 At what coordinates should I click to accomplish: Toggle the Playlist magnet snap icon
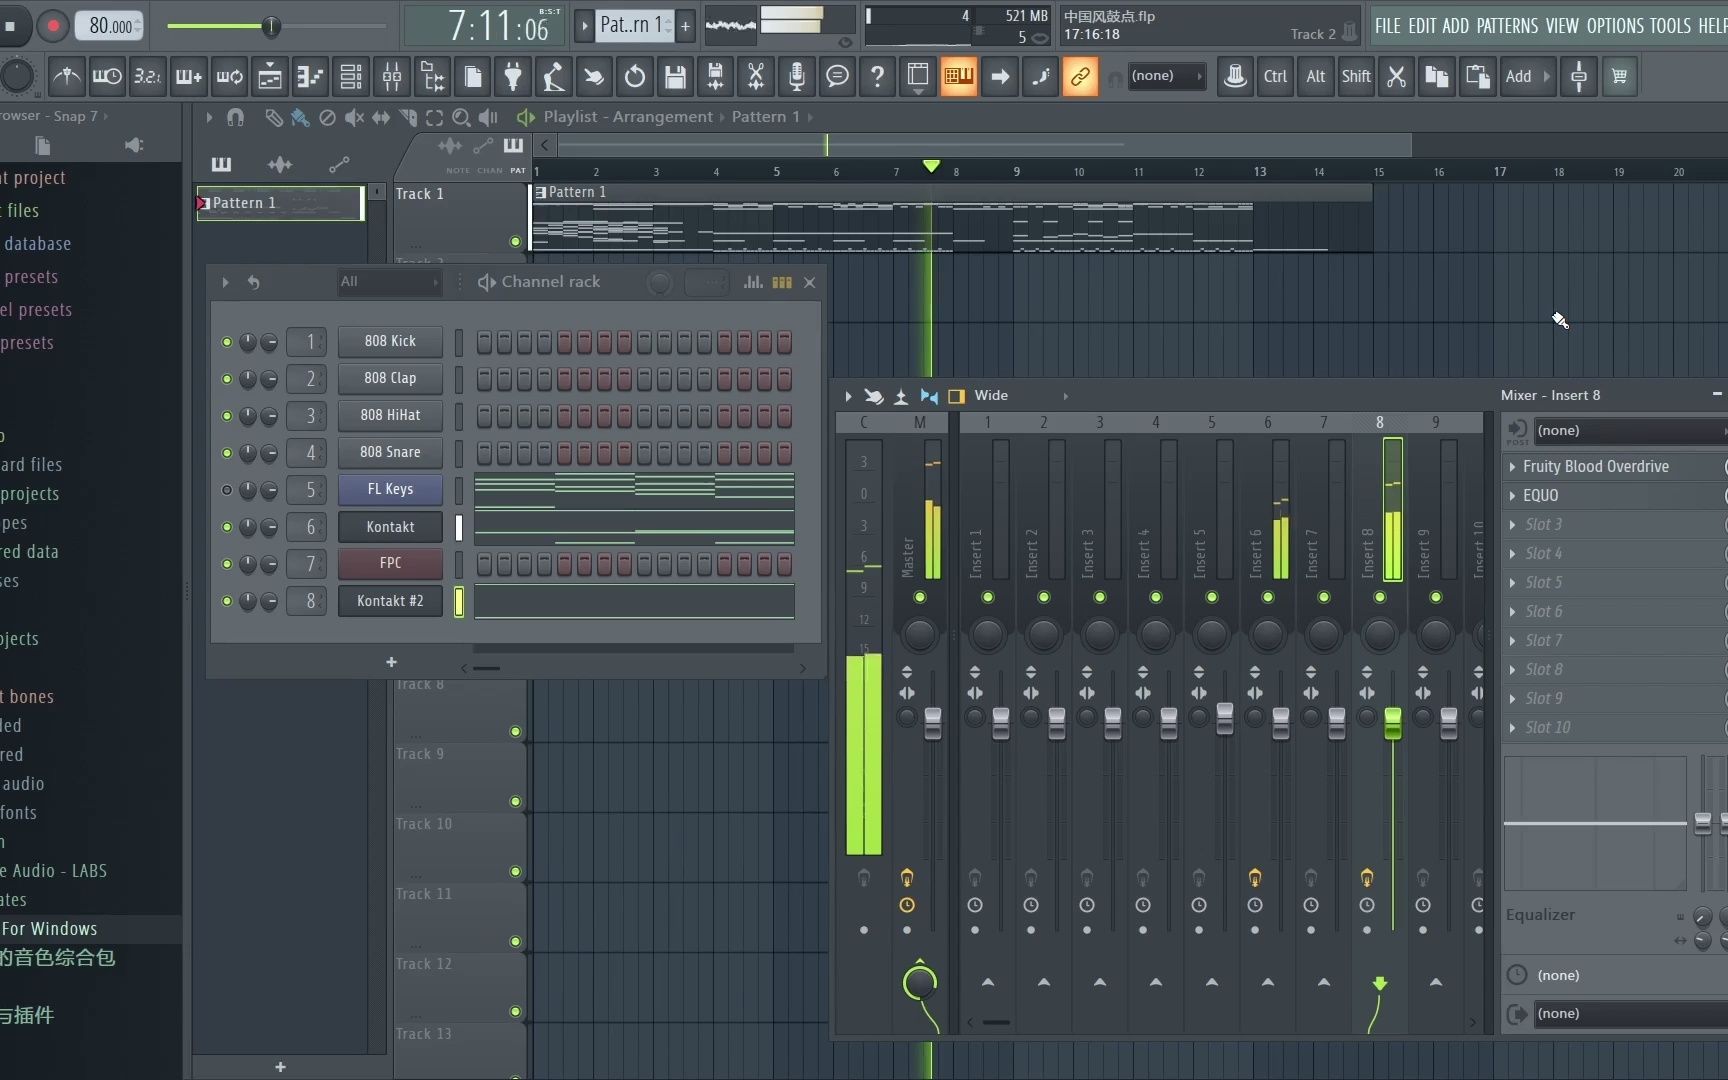coord(236,117)
